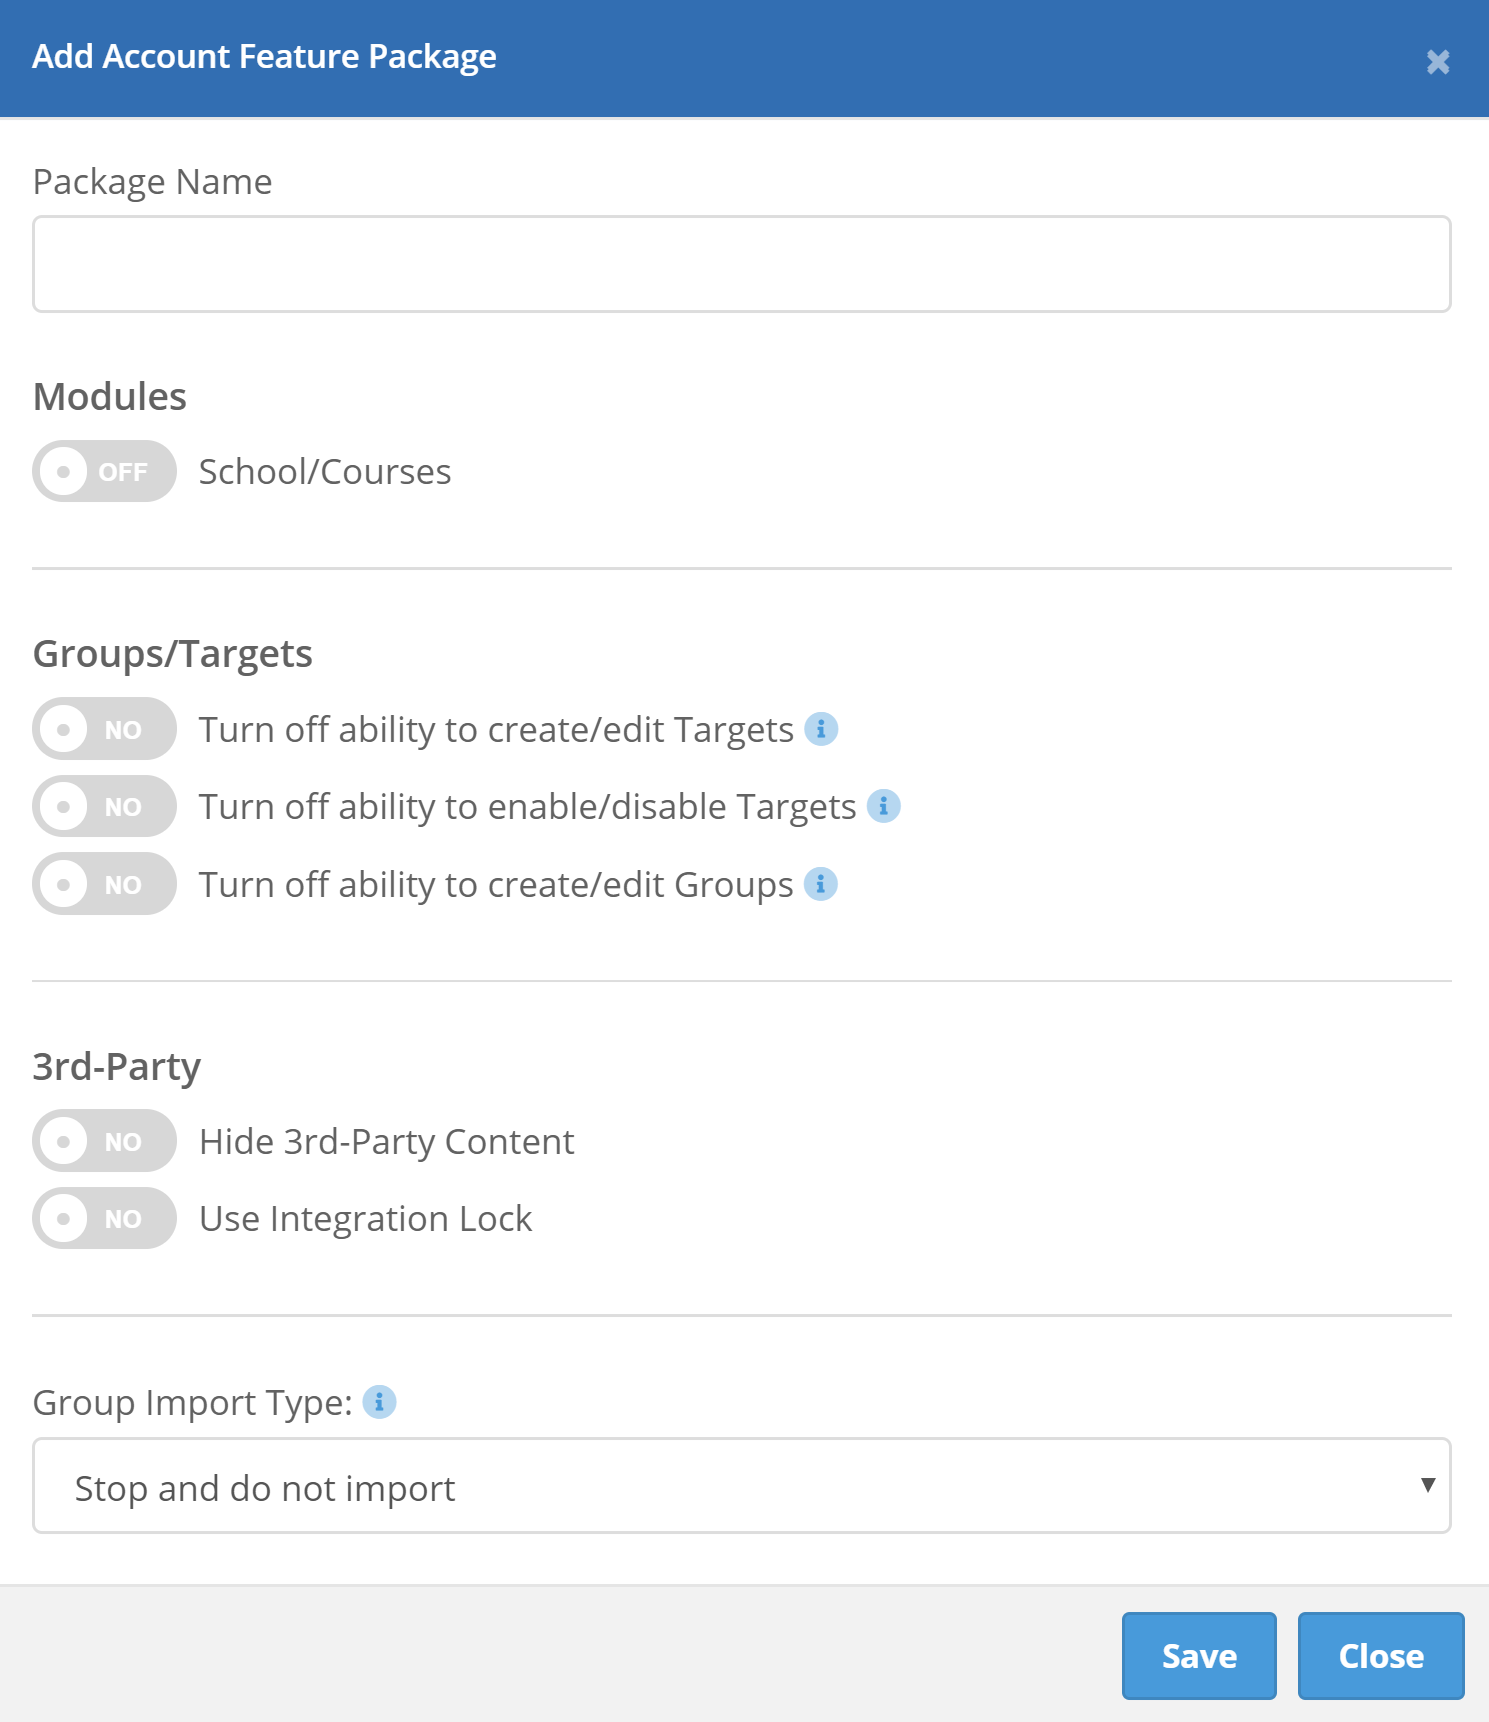Image resolution: width=1489 pixels, height=1722 pixels.
Task: Click the Hide 3rd-Party Content label
Action: (387, 1142)
